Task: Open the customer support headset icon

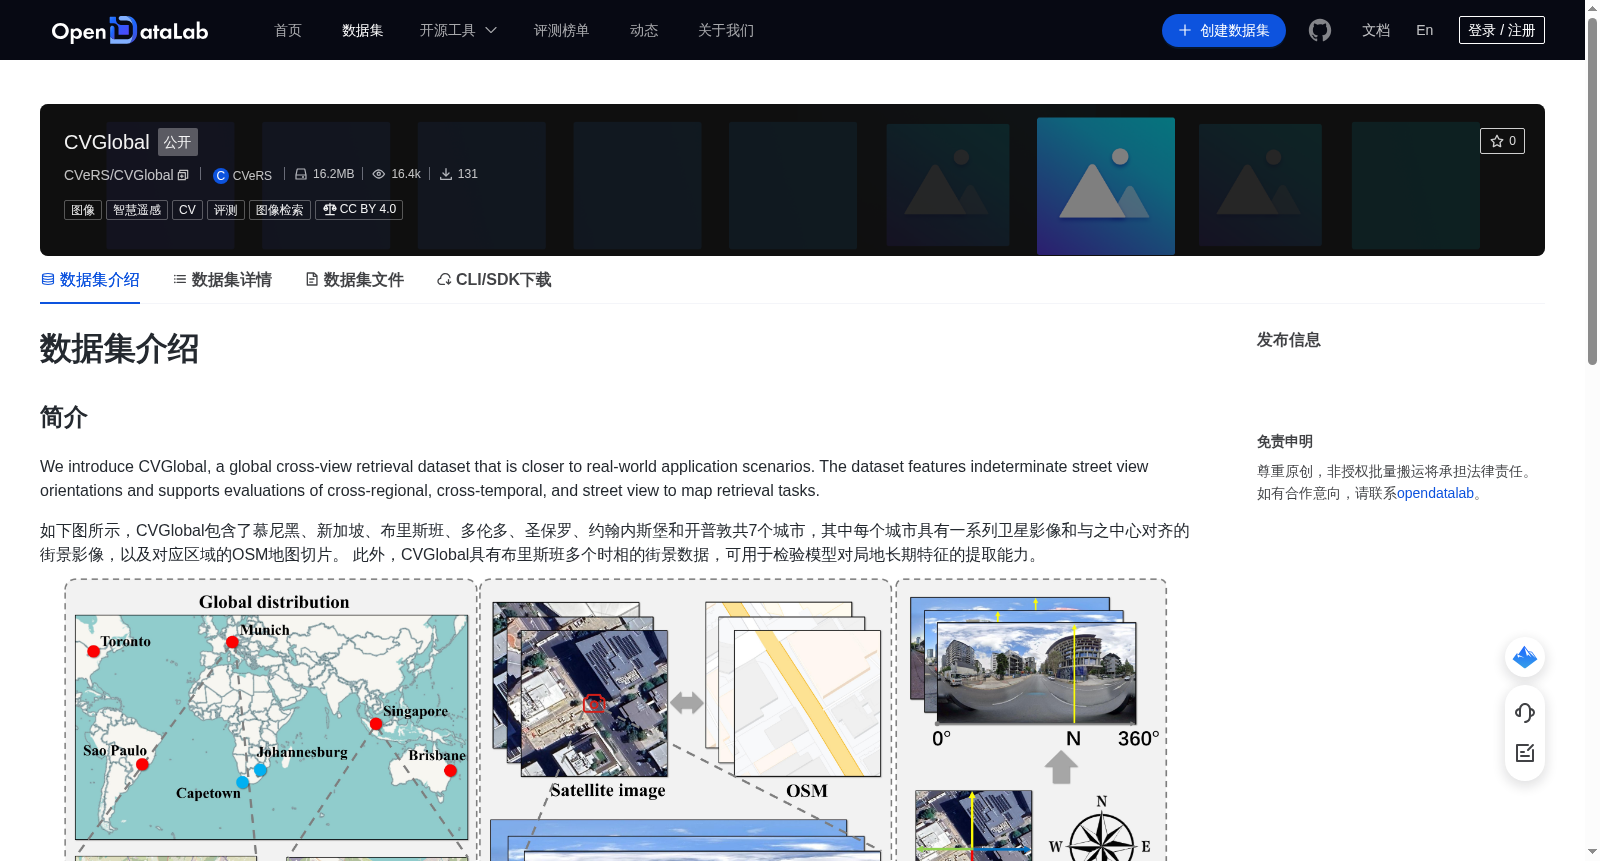Action: click(x=1525, y=713)
